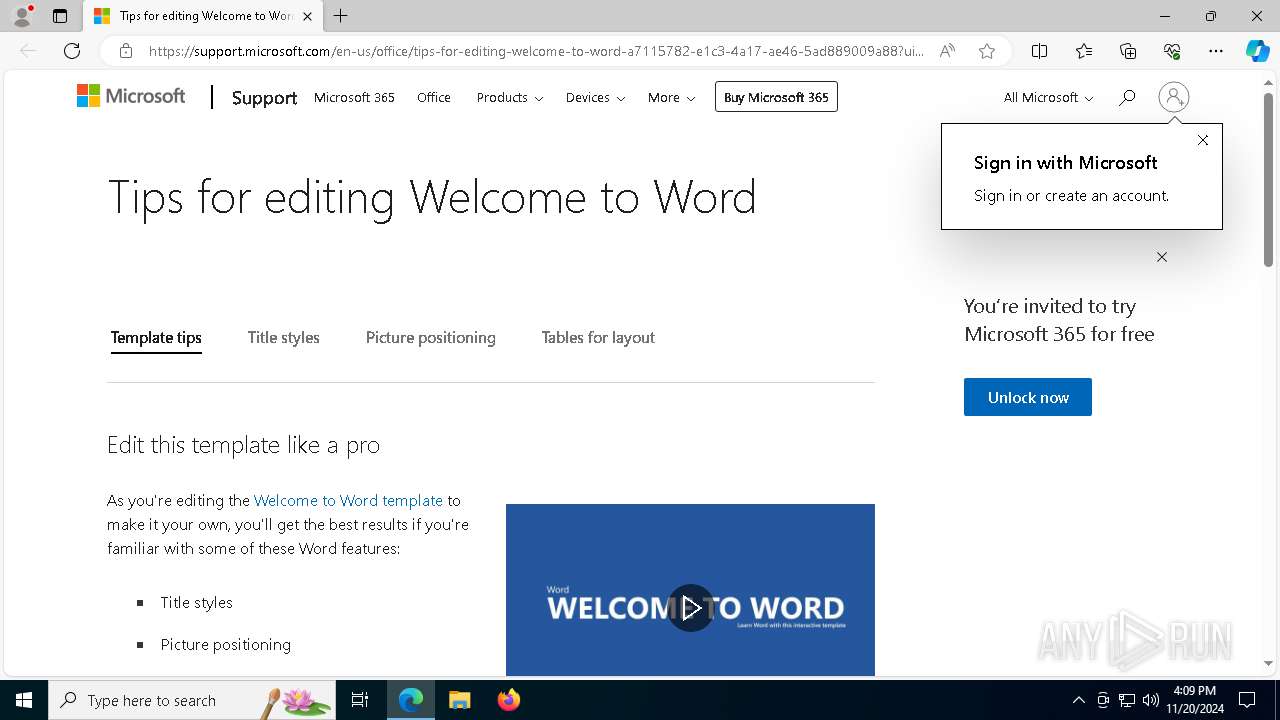
Task: Launch Firefox from the taskbar
Action: click(x=509, y=700)
